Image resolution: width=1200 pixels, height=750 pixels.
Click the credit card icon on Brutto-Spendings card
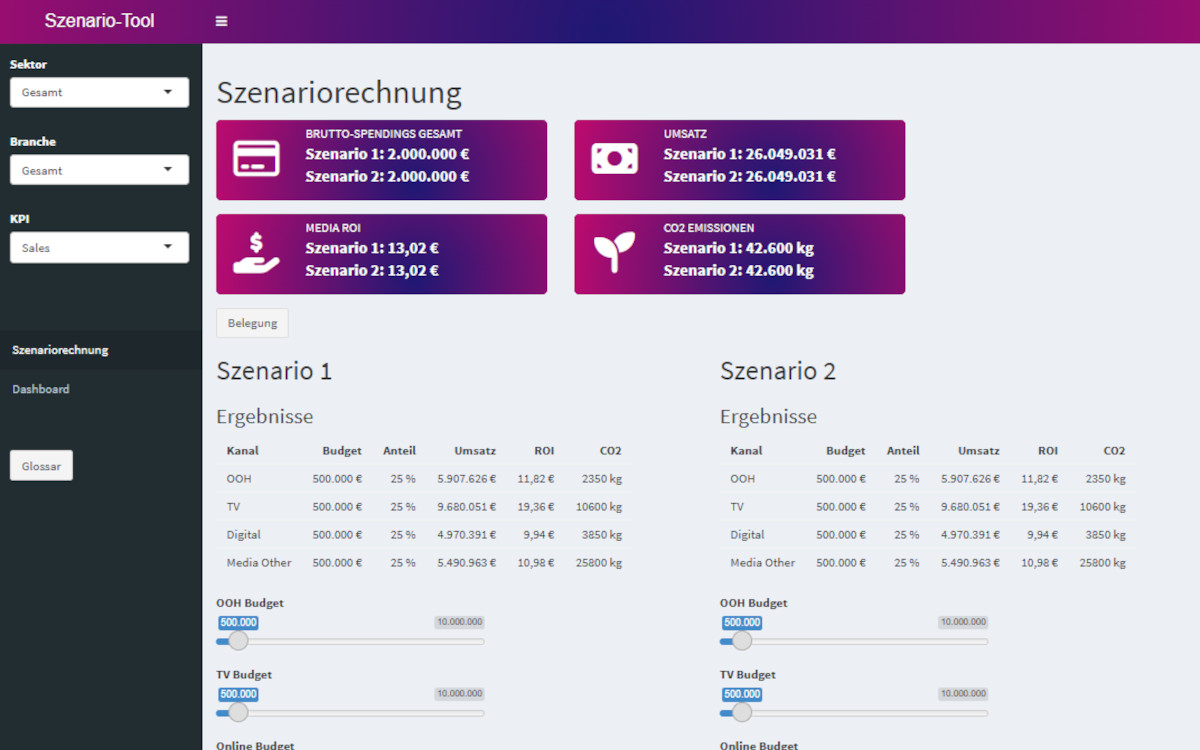pos(257,158)
